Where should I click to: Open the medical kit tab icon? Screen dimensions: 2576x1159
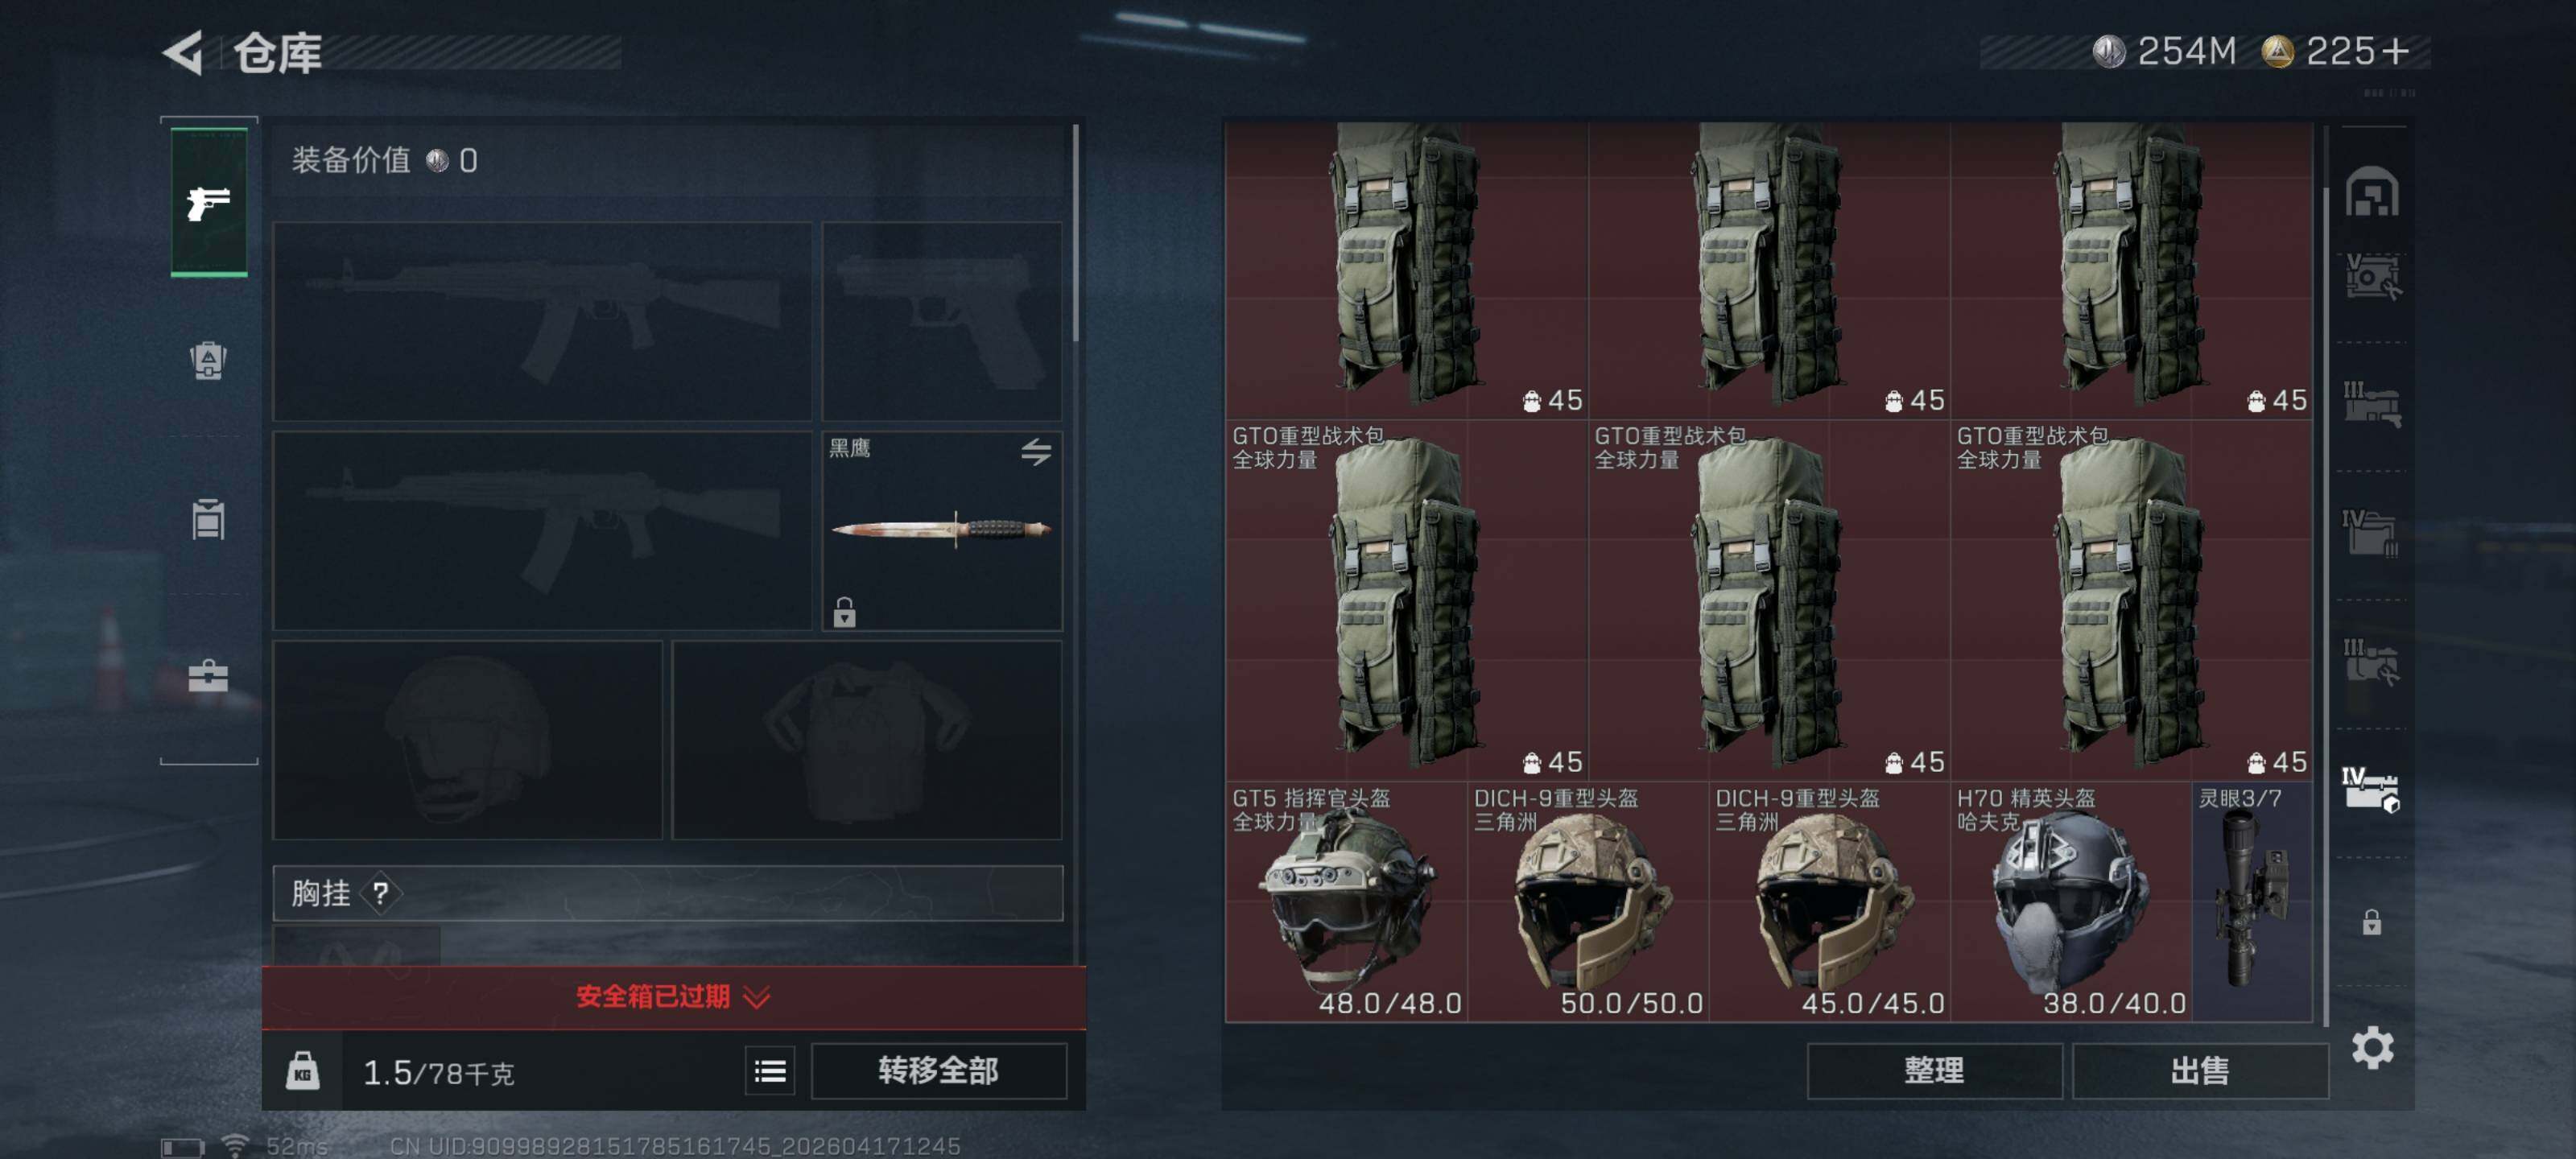tap(208, 677)
